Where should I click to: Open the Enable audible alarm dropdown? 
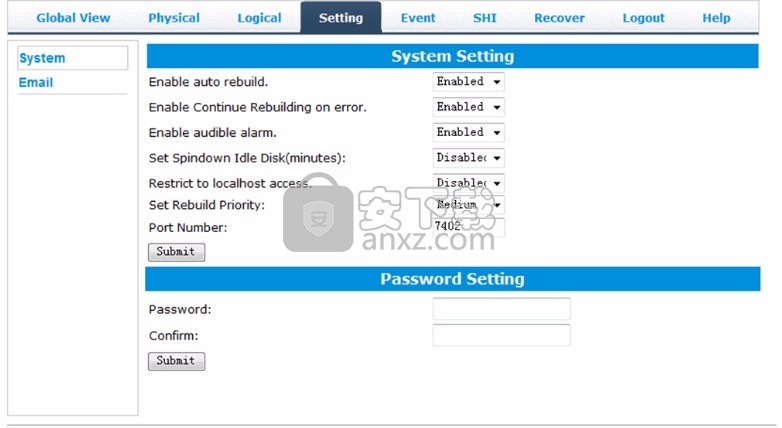click(468, 132)
